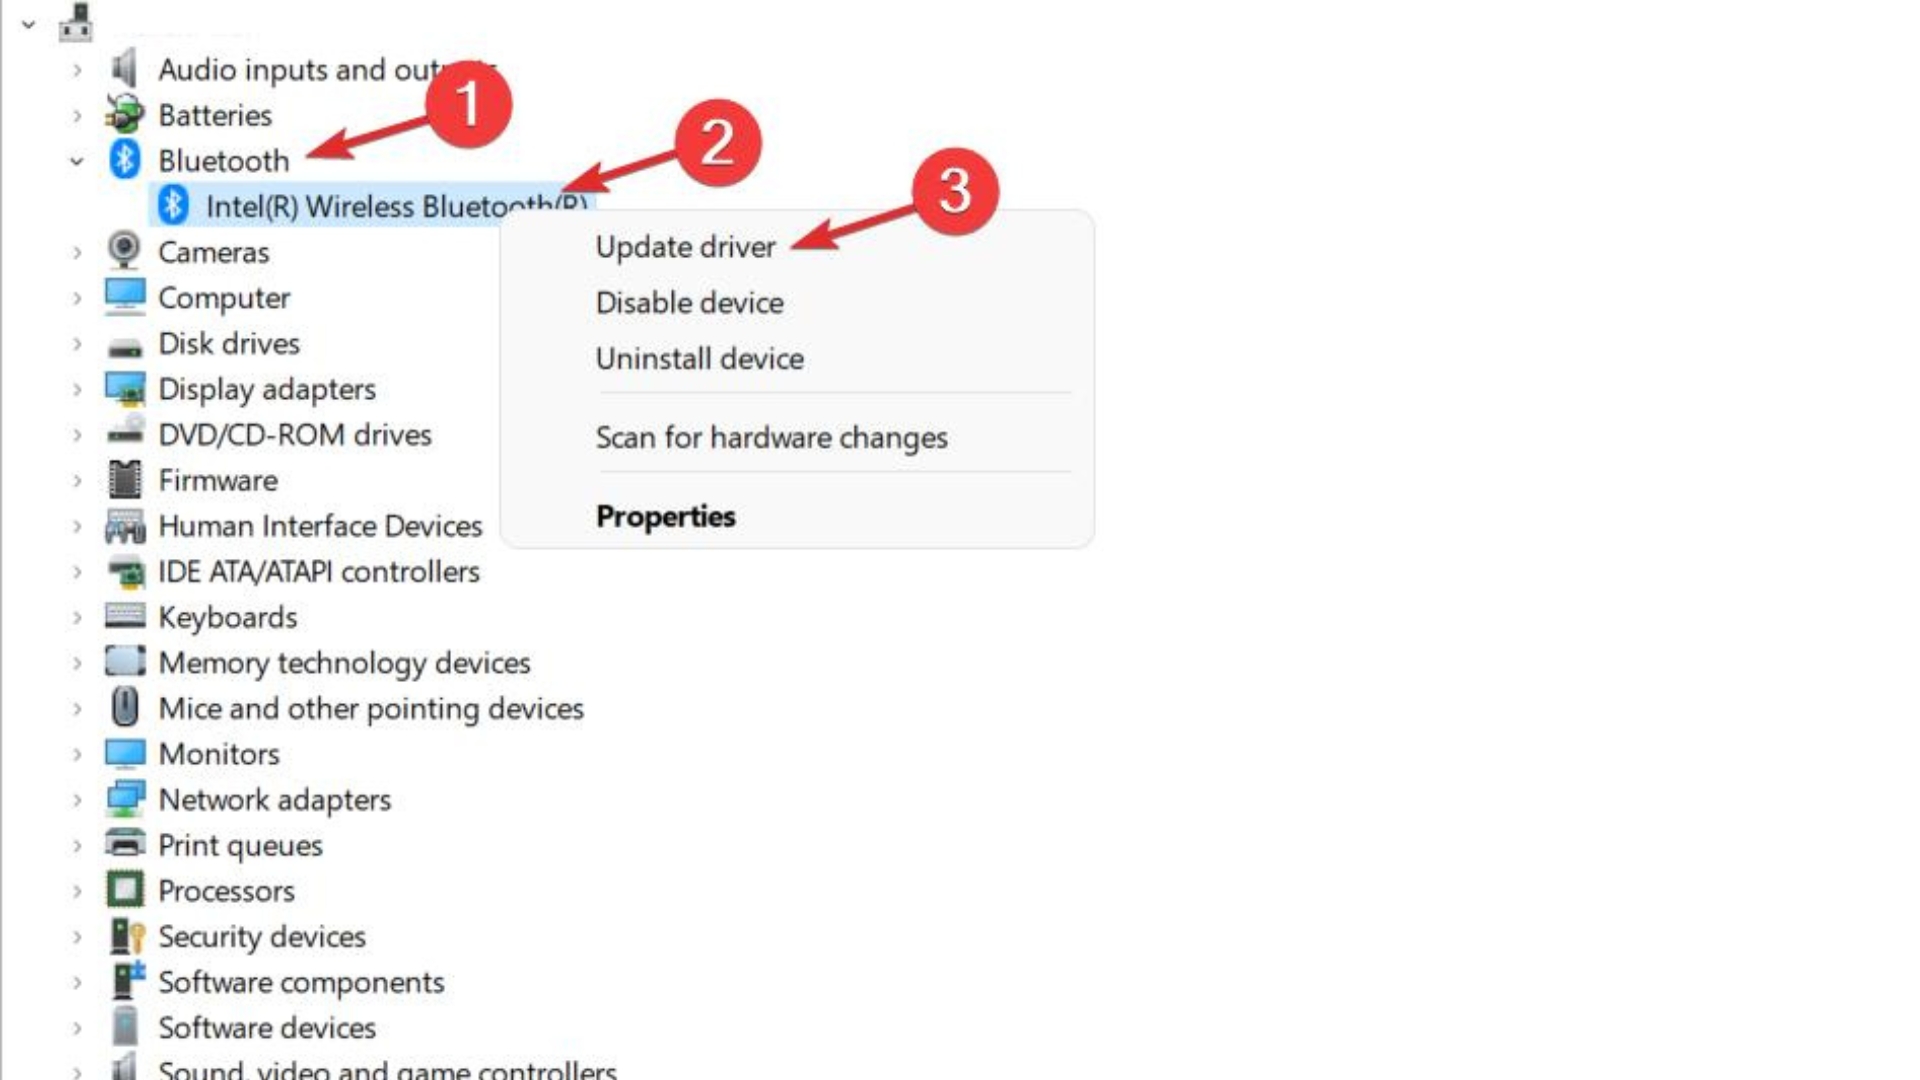Select Disable device from context menu
The height and width of the screenshot is (1080, 1920).
pyautogui.click(x=688, y=302)
